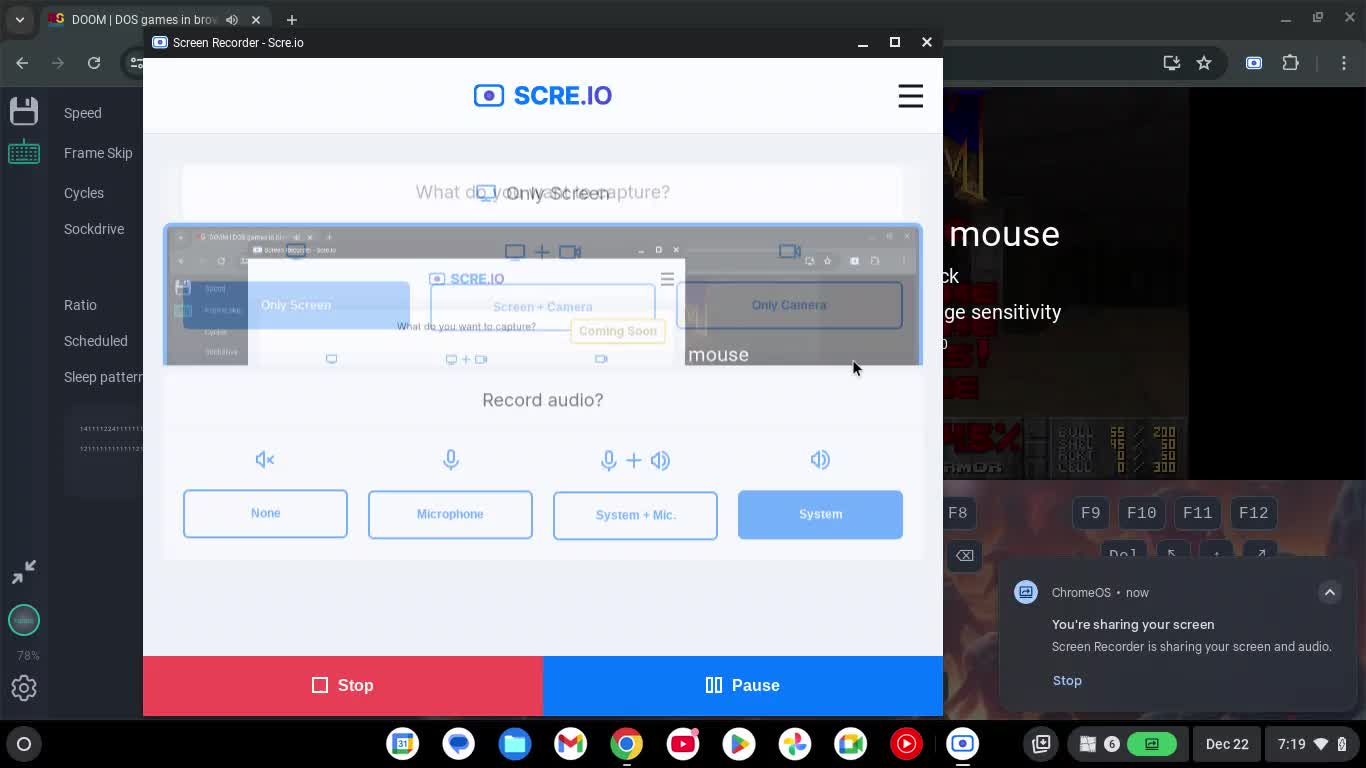Open the sidebar settings gear
1366x768 pixels.
[x=24, y=688]
